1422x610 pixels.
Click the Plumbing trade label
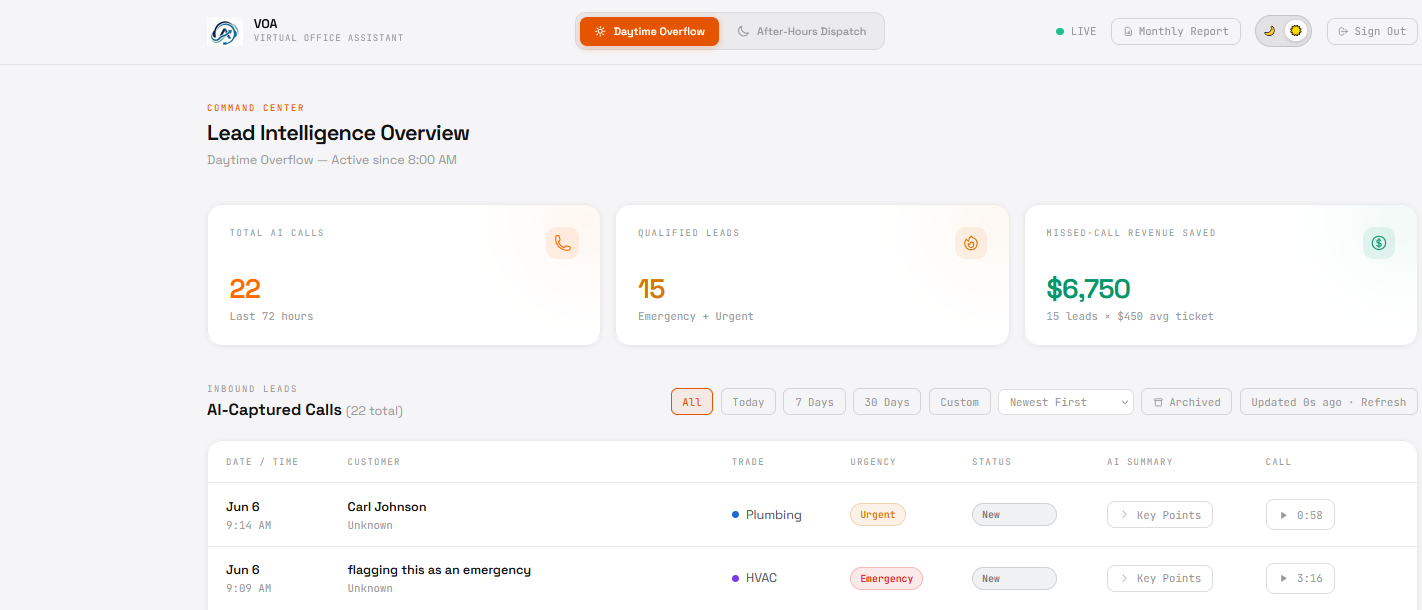point(773,515)
